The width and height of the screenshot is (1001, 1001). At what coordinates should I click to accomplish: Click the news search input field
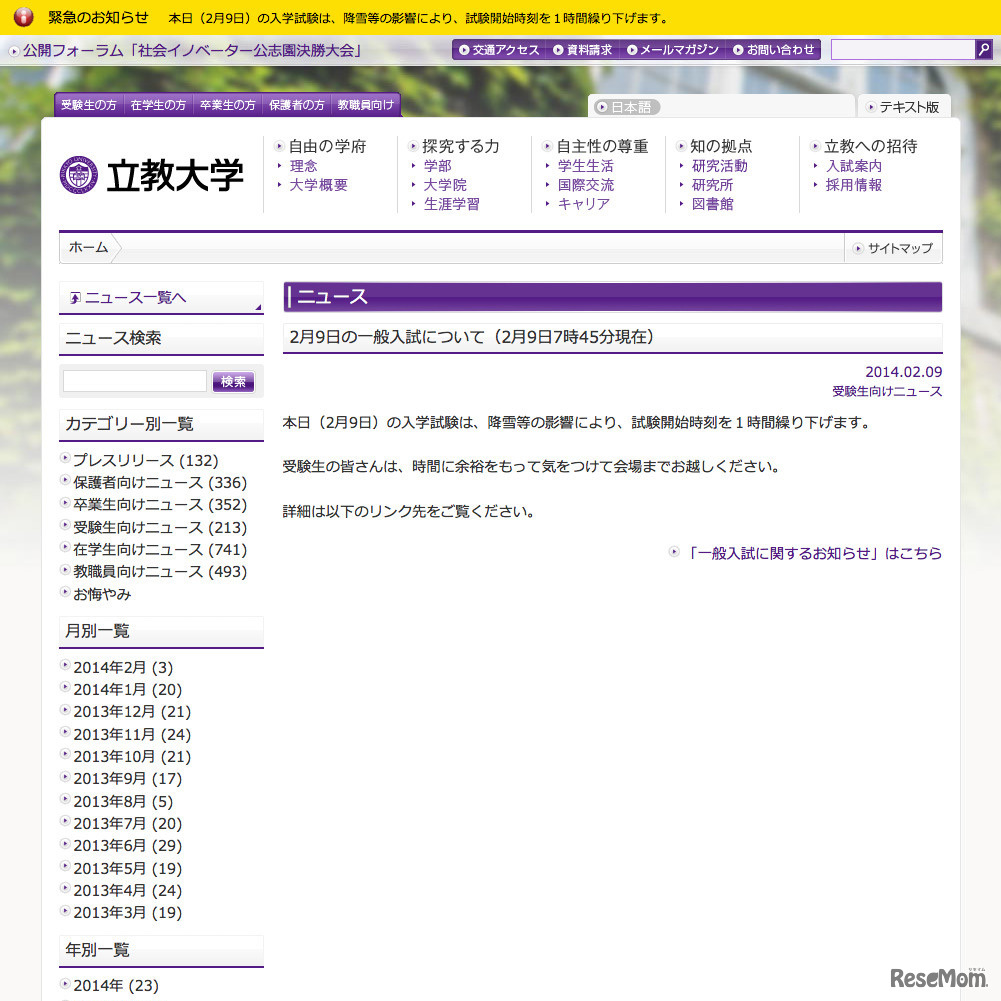point(133,381)
